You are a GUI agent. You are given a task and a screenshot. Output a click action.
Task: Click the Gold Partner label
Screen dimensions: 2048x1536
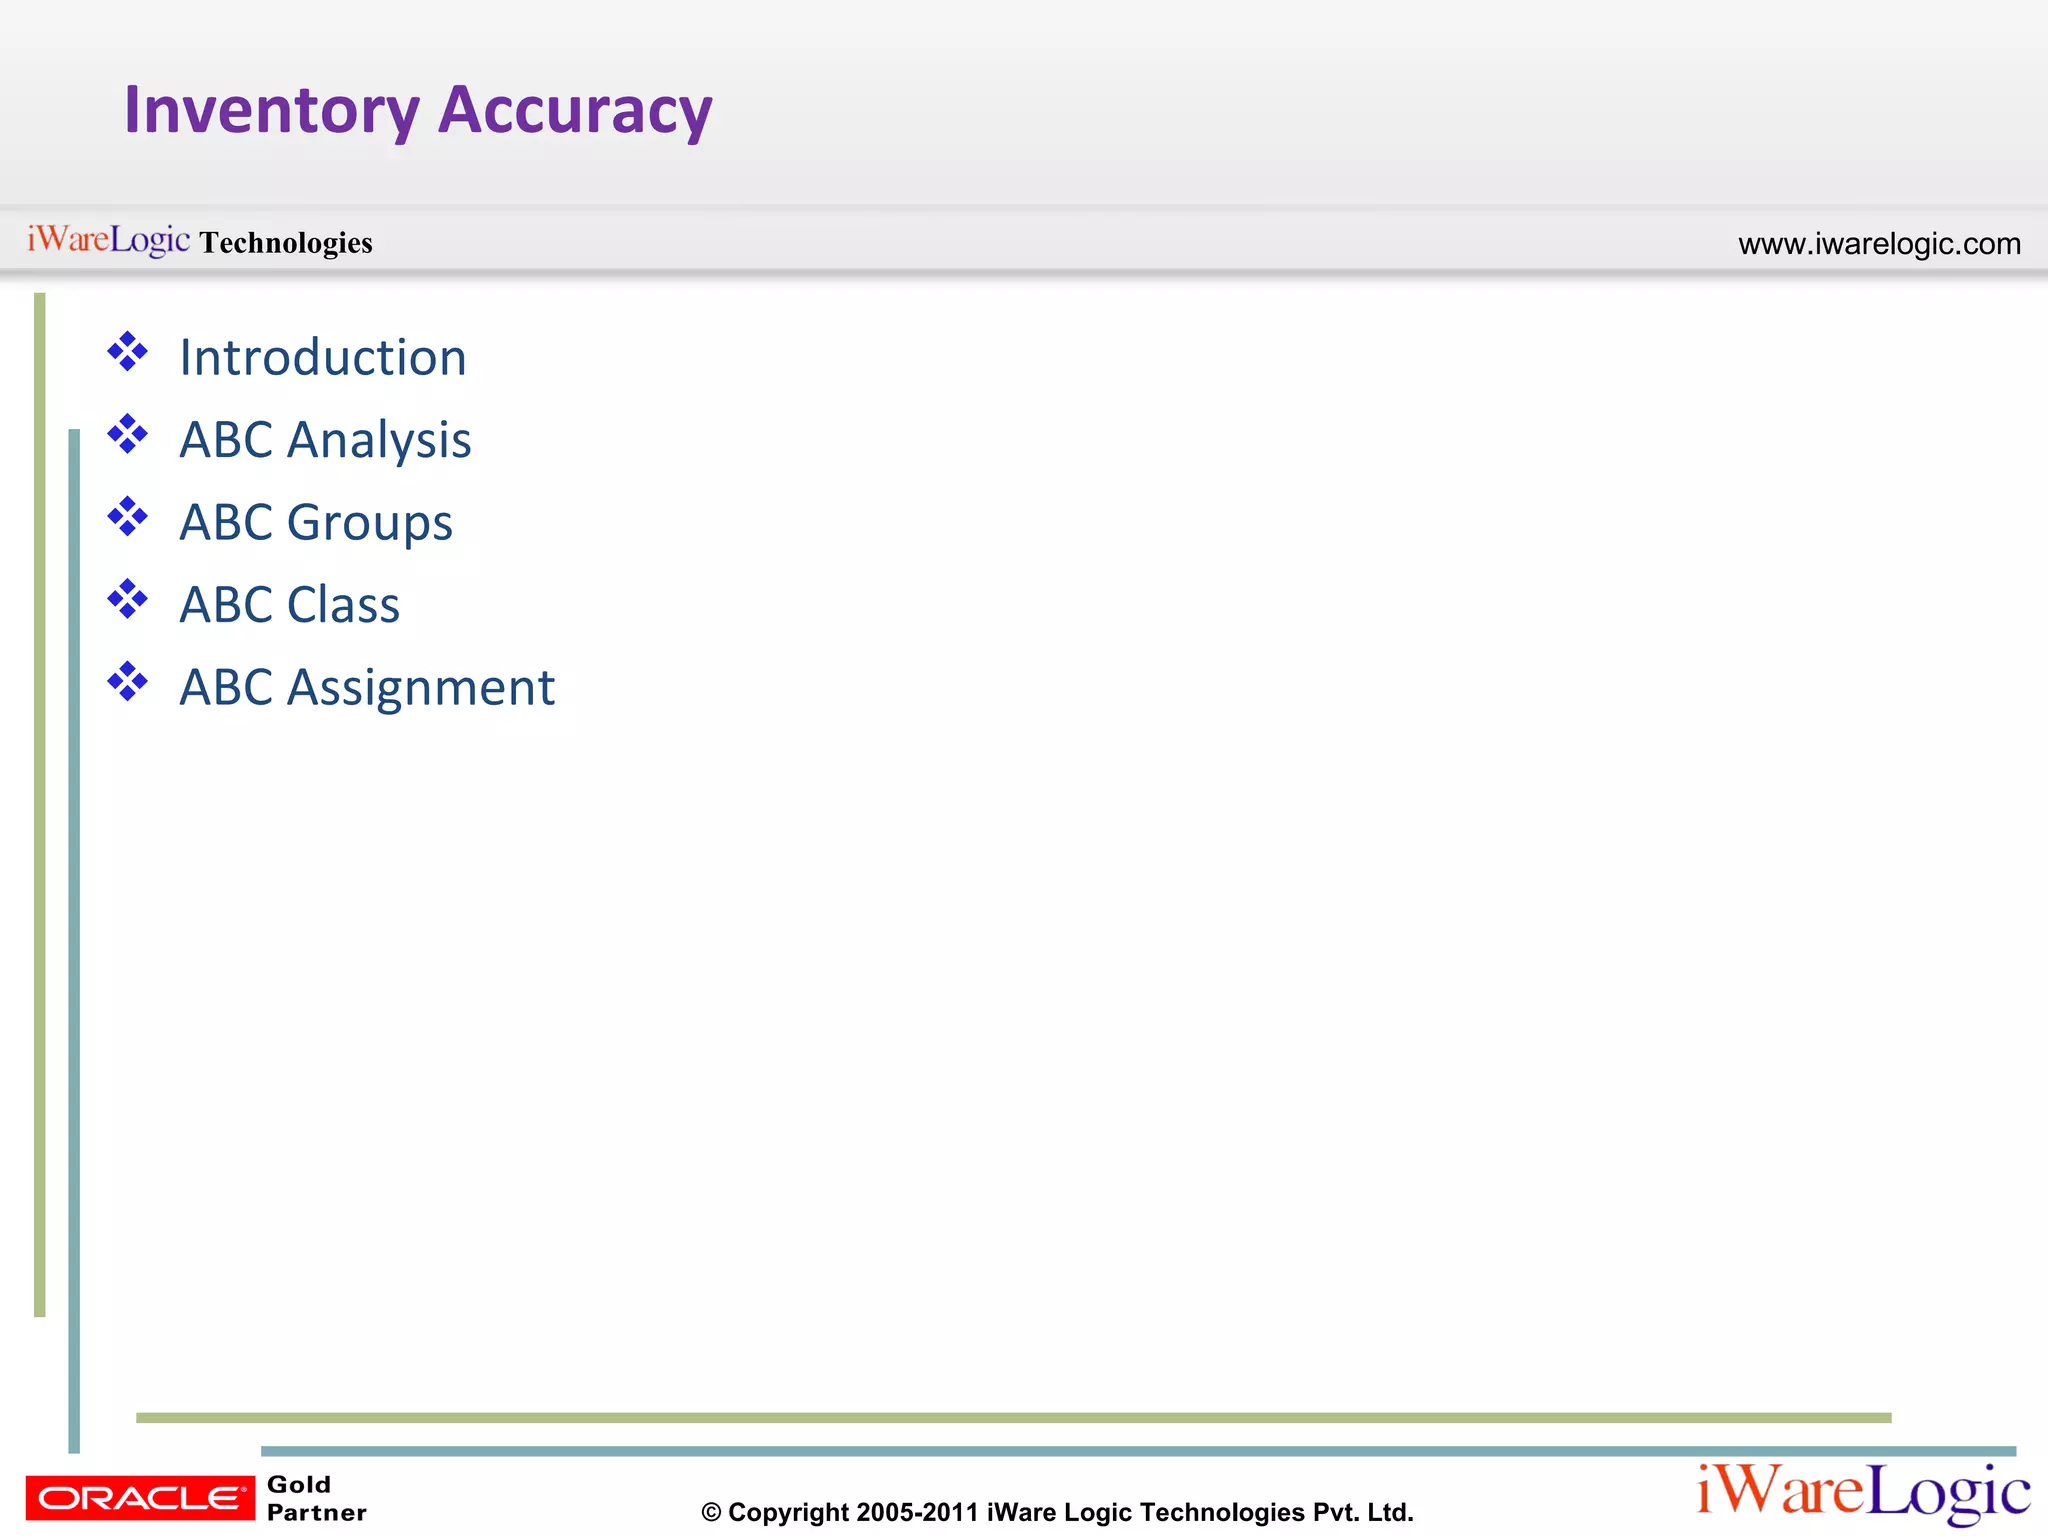[316, 1498]
